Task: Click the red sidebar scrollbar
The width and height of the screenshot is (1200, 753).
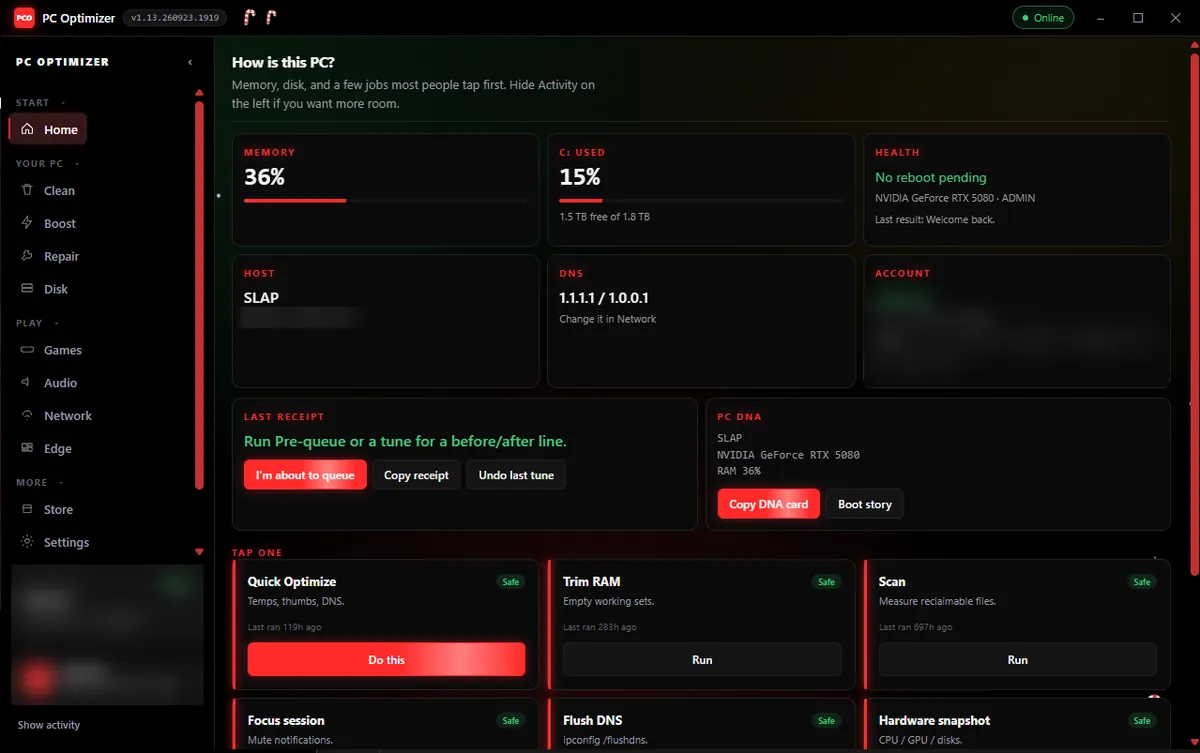Action: (199, 295)
